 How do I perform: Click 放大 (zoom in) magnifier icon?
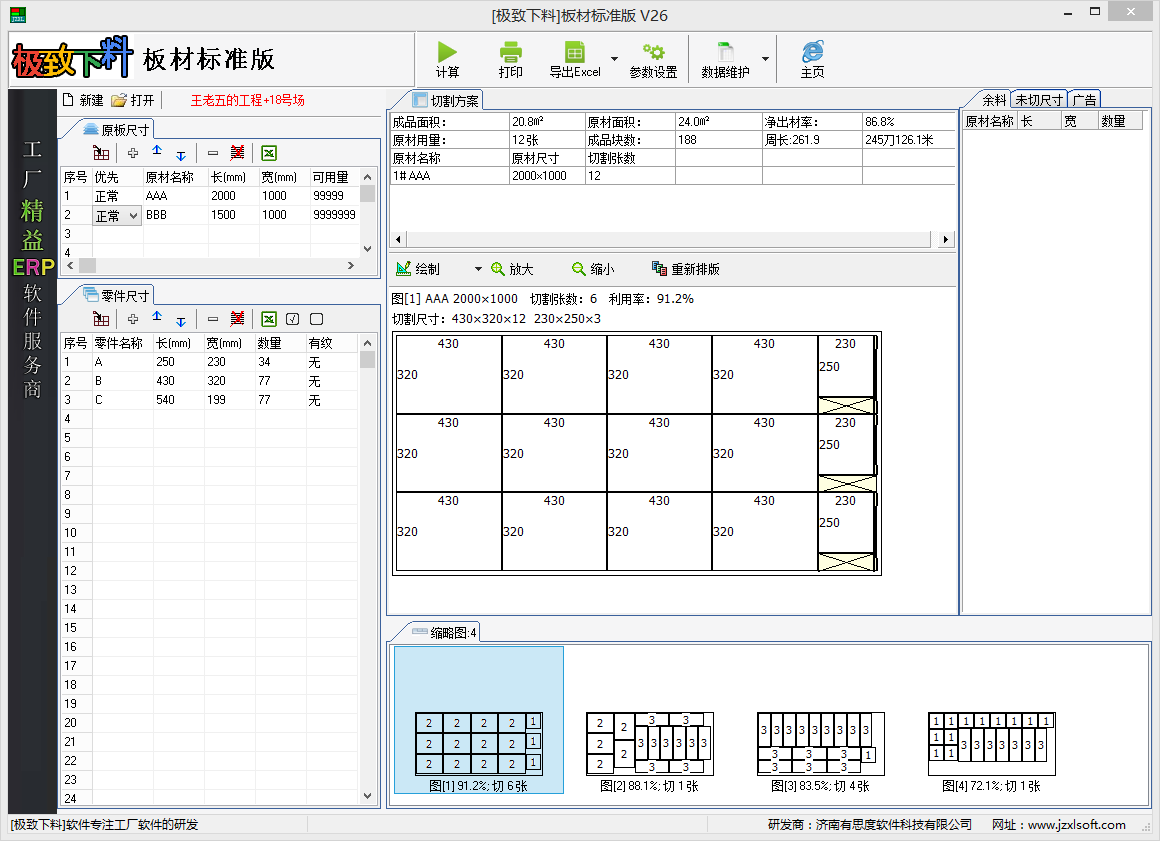click(x=498, y=269)
